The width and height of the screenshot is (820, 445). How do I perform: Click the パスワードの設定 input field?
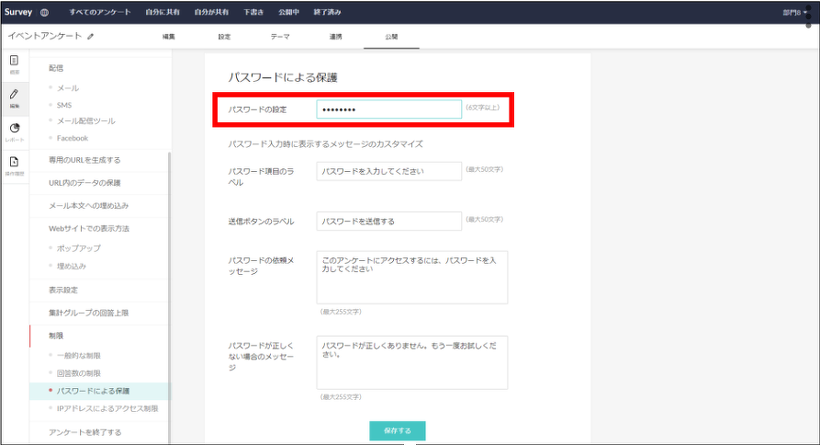[x=389, y=108]
